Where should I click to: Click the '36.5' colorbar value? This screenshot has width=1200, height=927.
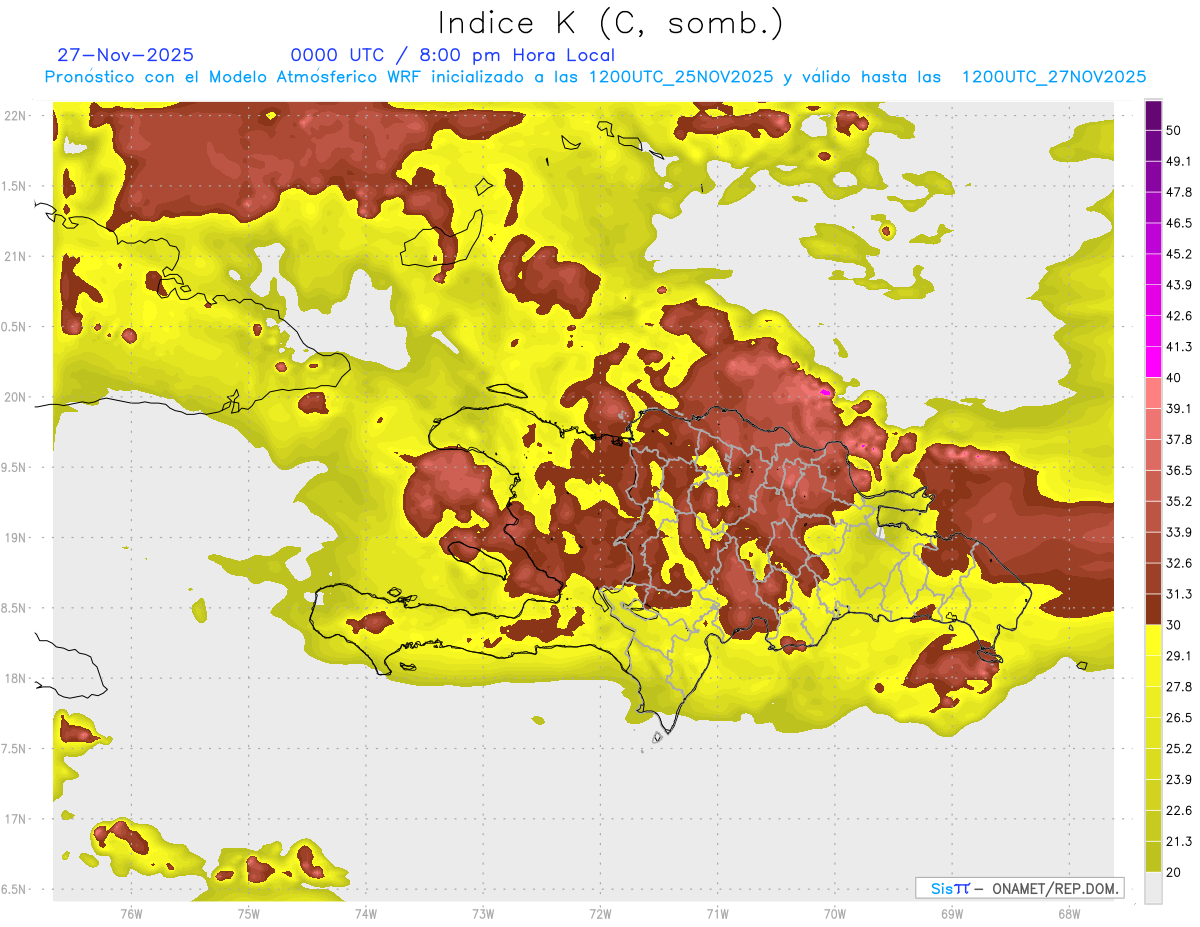coord(1179,470)
